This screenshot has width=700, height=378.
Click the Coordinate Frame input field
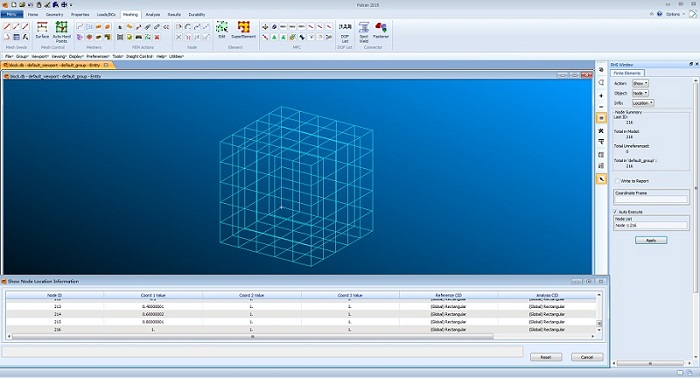coord(650,199)
